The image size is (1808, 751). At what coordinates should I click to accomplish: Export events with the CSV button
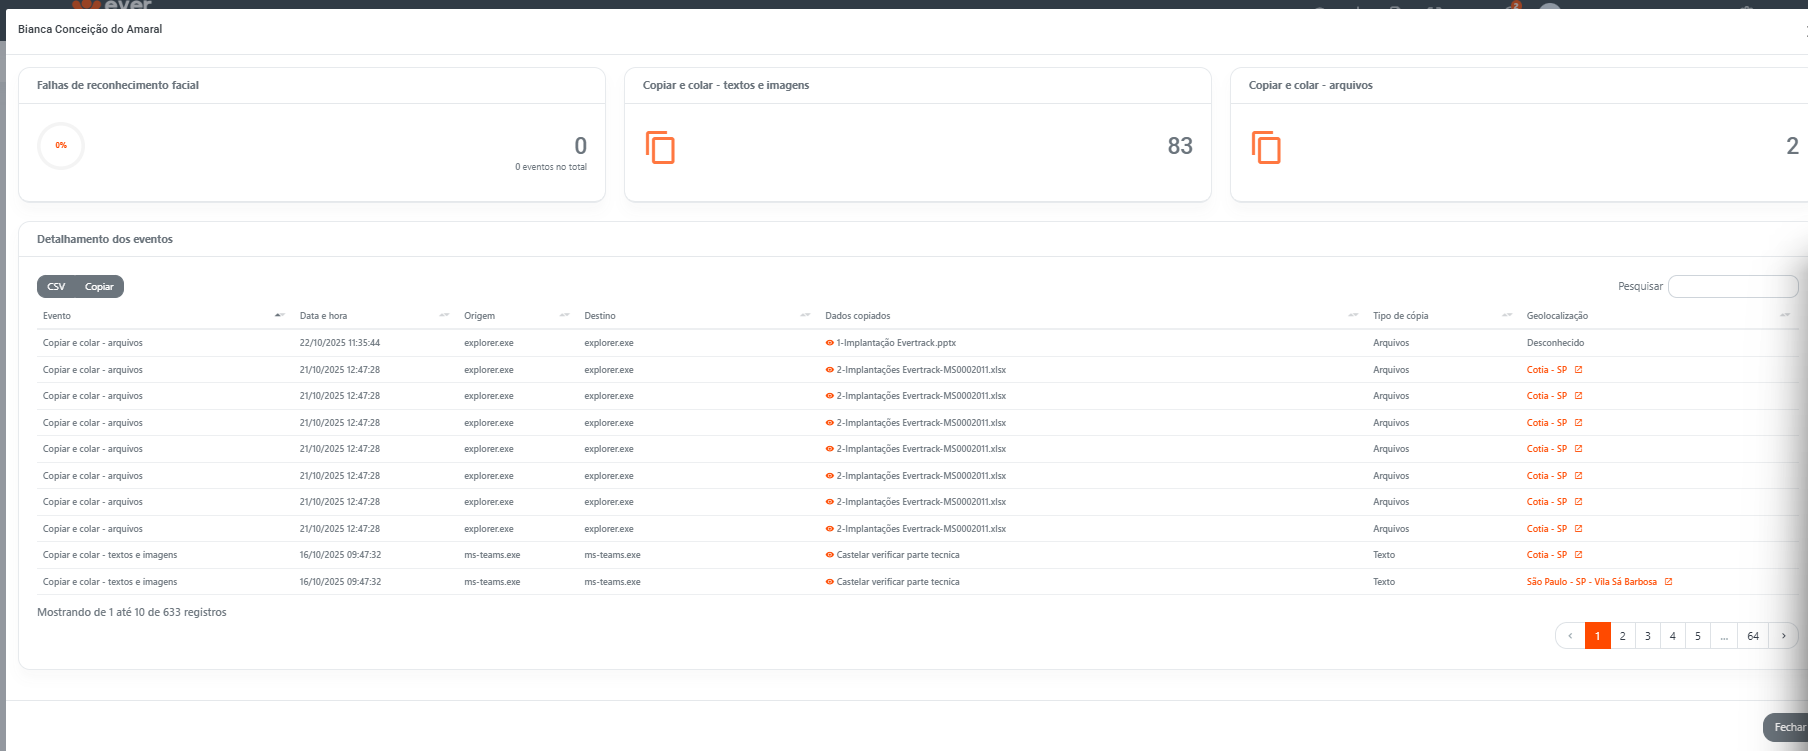click(x=57, y=287)
